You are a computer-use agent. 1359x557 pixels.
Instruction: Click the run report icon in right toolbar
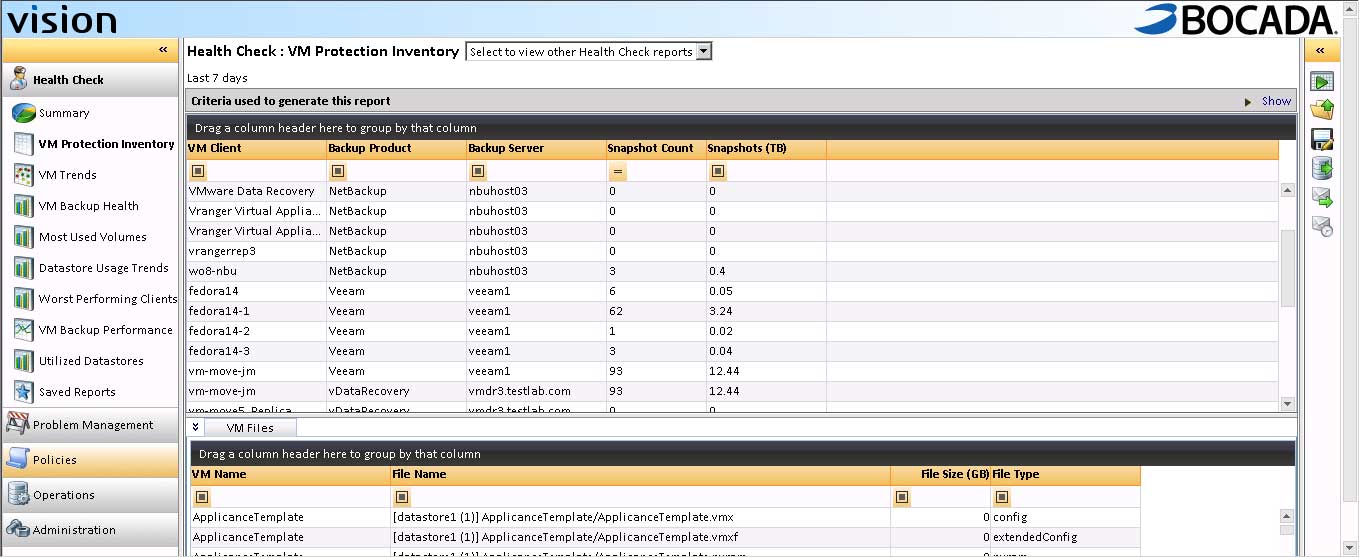(x=1322, y=82)
